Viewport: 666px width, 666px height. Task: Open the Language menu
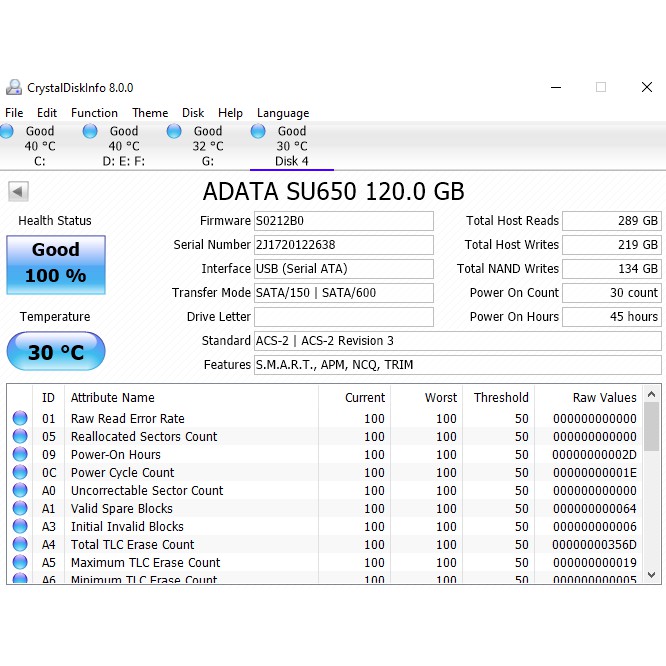pos(283,113)
